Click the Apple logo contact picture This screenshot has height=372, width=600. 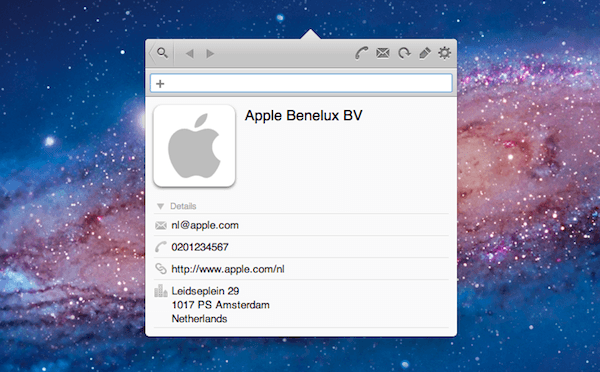(x=194, y=146)
